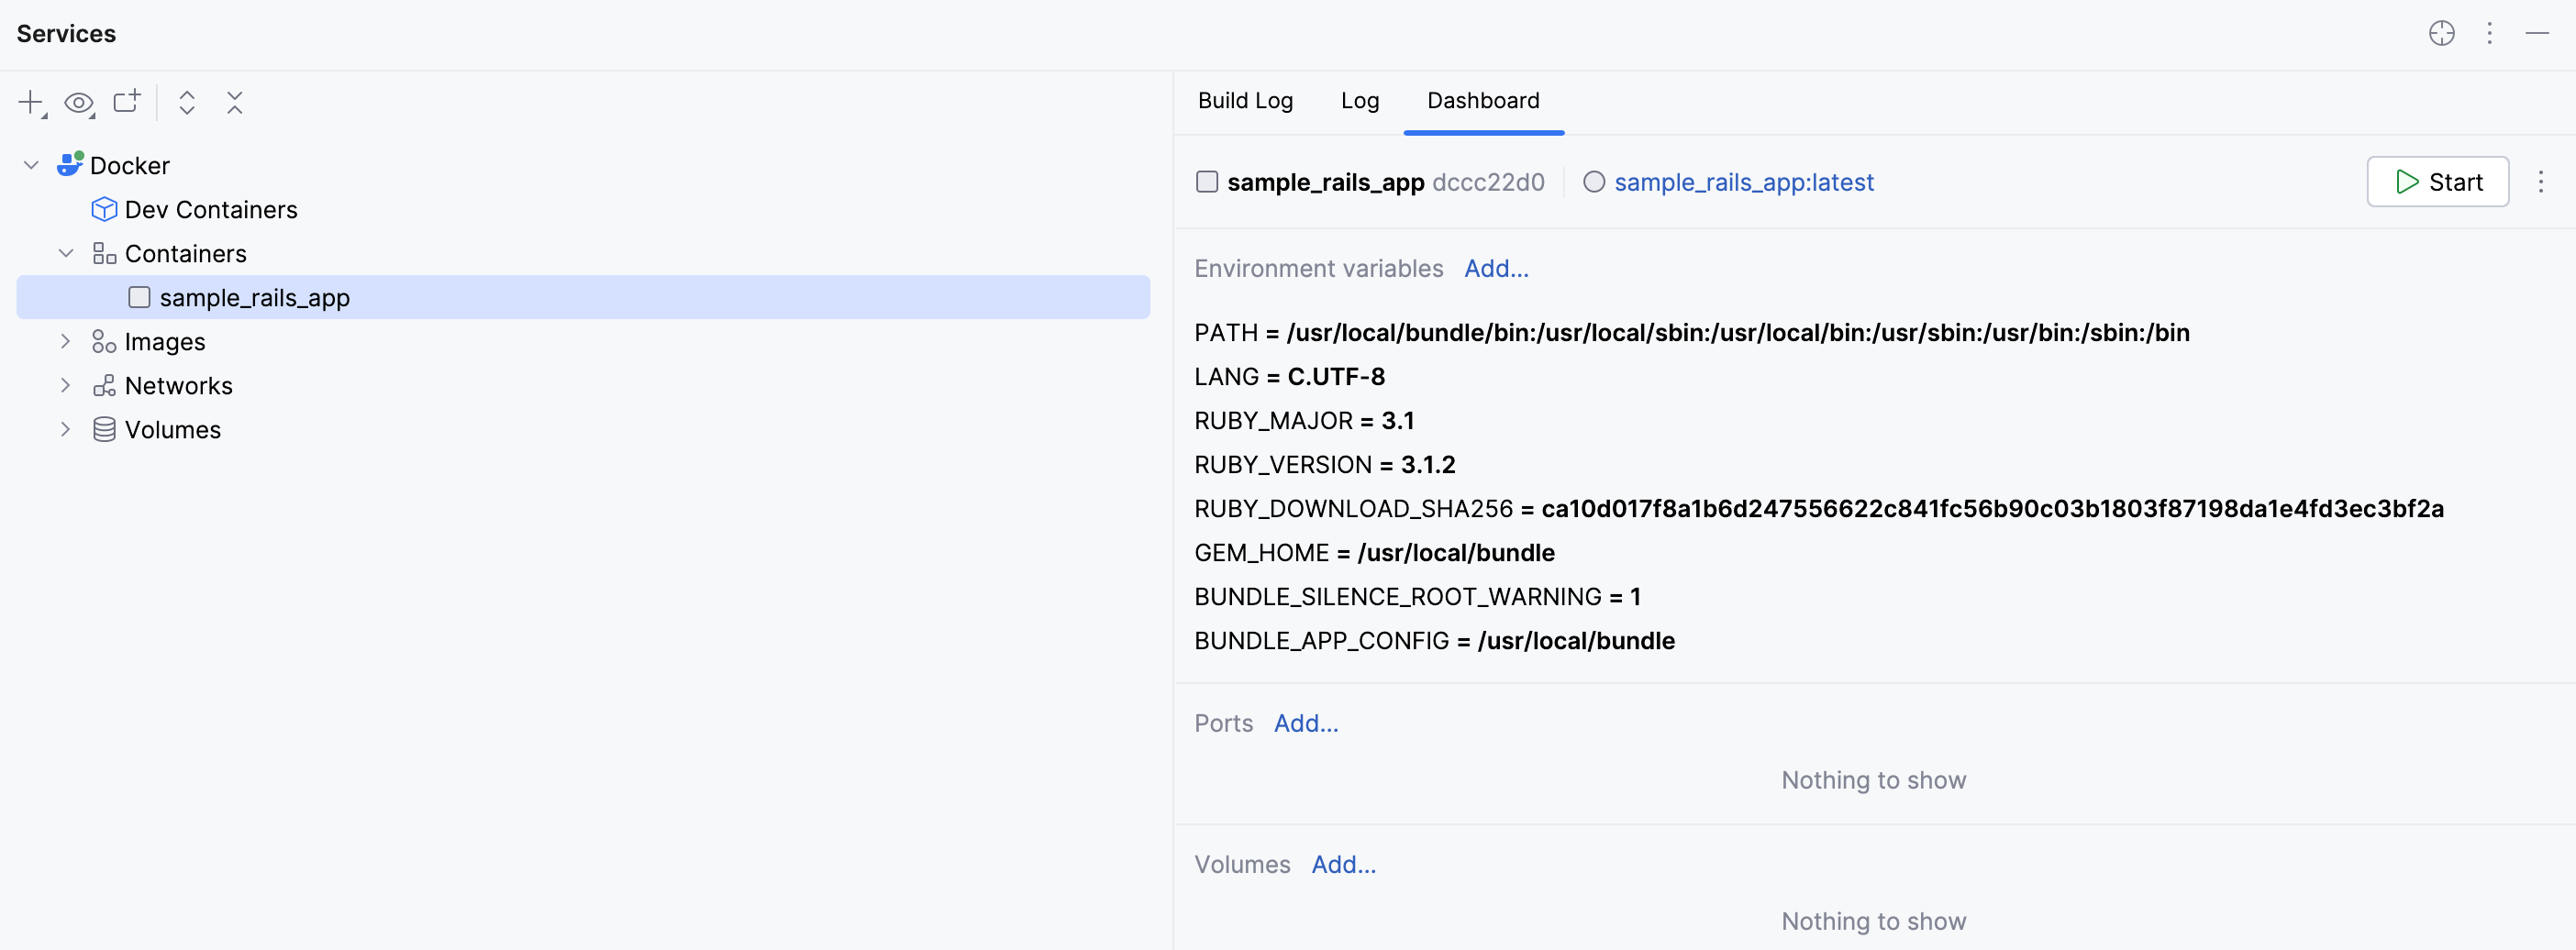2576x950 pixels.
Task: Click the crosshair locate icon in header
Action: tap(2441, 33)
